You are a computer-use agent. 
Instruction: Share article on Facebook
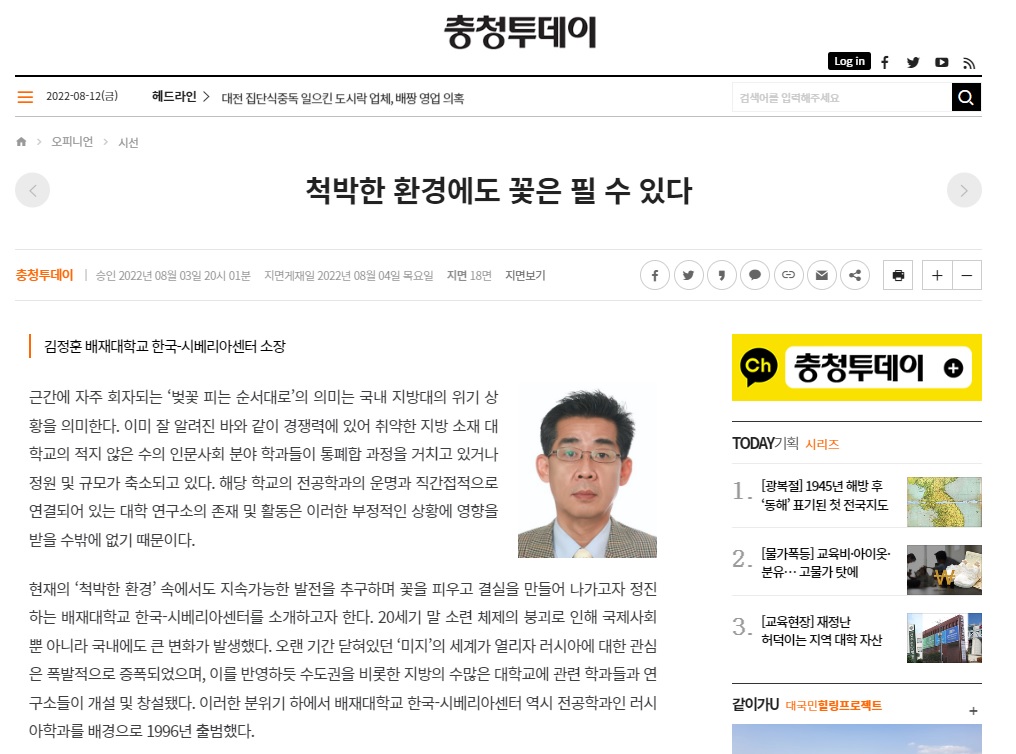click(655, 275)
